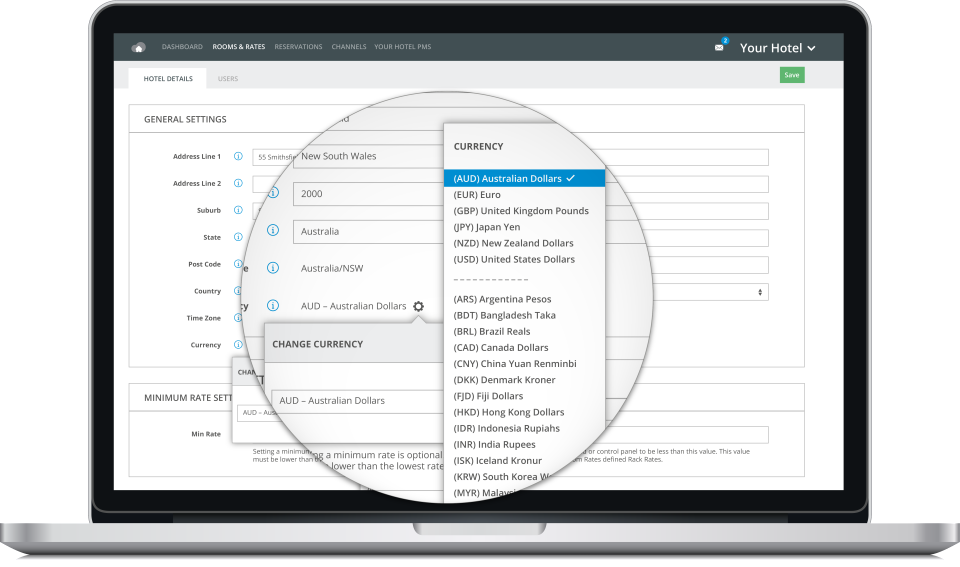Open the messages envelope icon with badge
The image size is (960, 567).
(719, 47)
